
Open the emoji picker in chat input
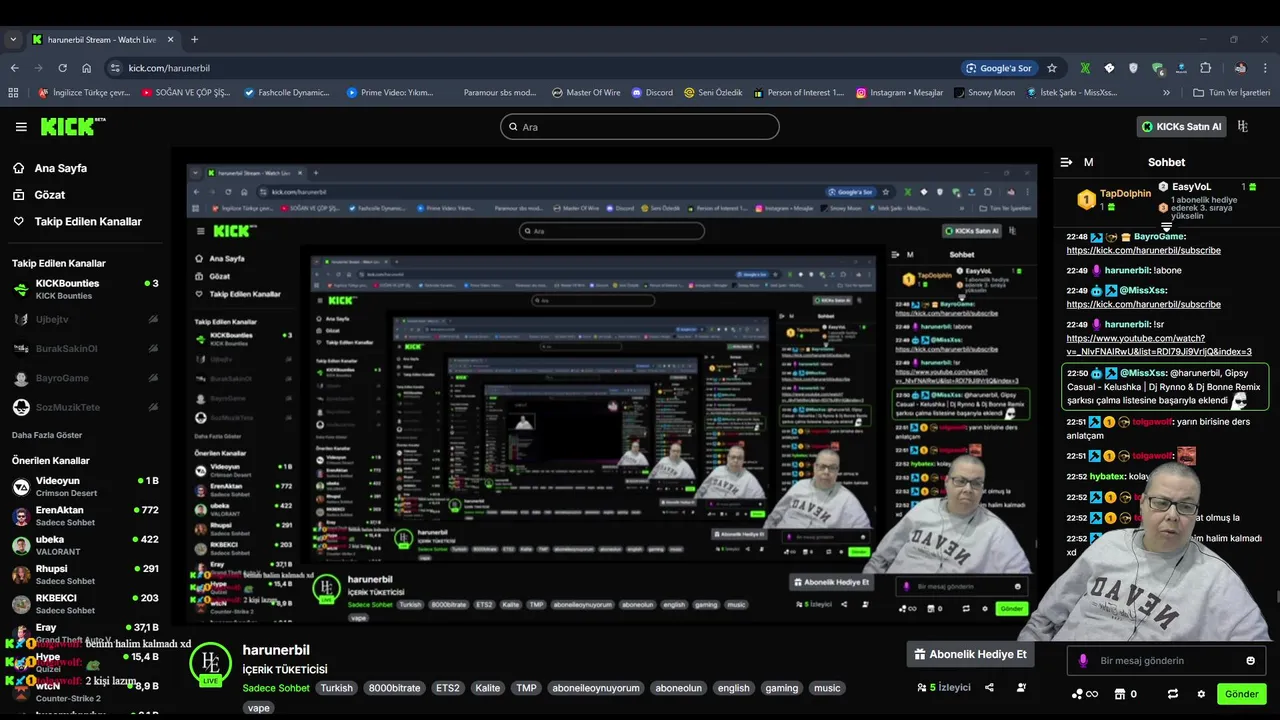coord(1250,660)
